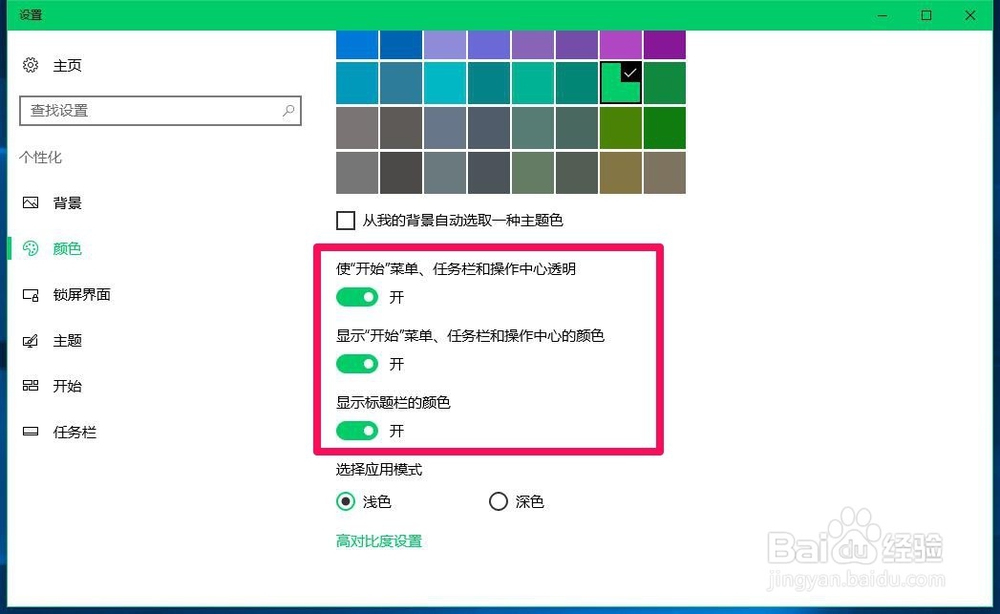Open the 开始 settings page
Image resolution: width=1000 pixels, height=614 pixels.
[x=67, y=386]
